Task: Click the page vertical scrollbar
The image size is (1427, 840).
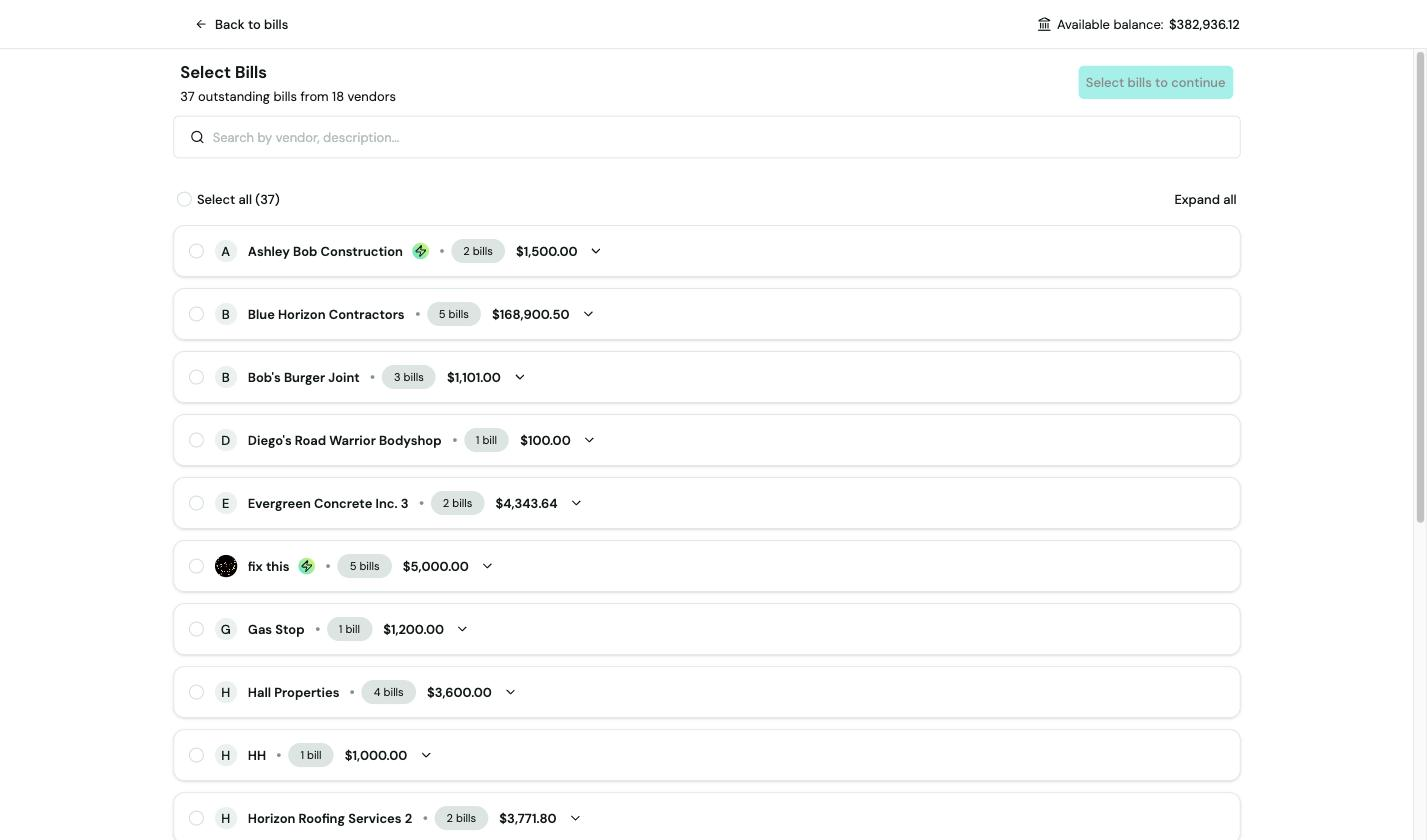Action: (x=1420, y=285)
